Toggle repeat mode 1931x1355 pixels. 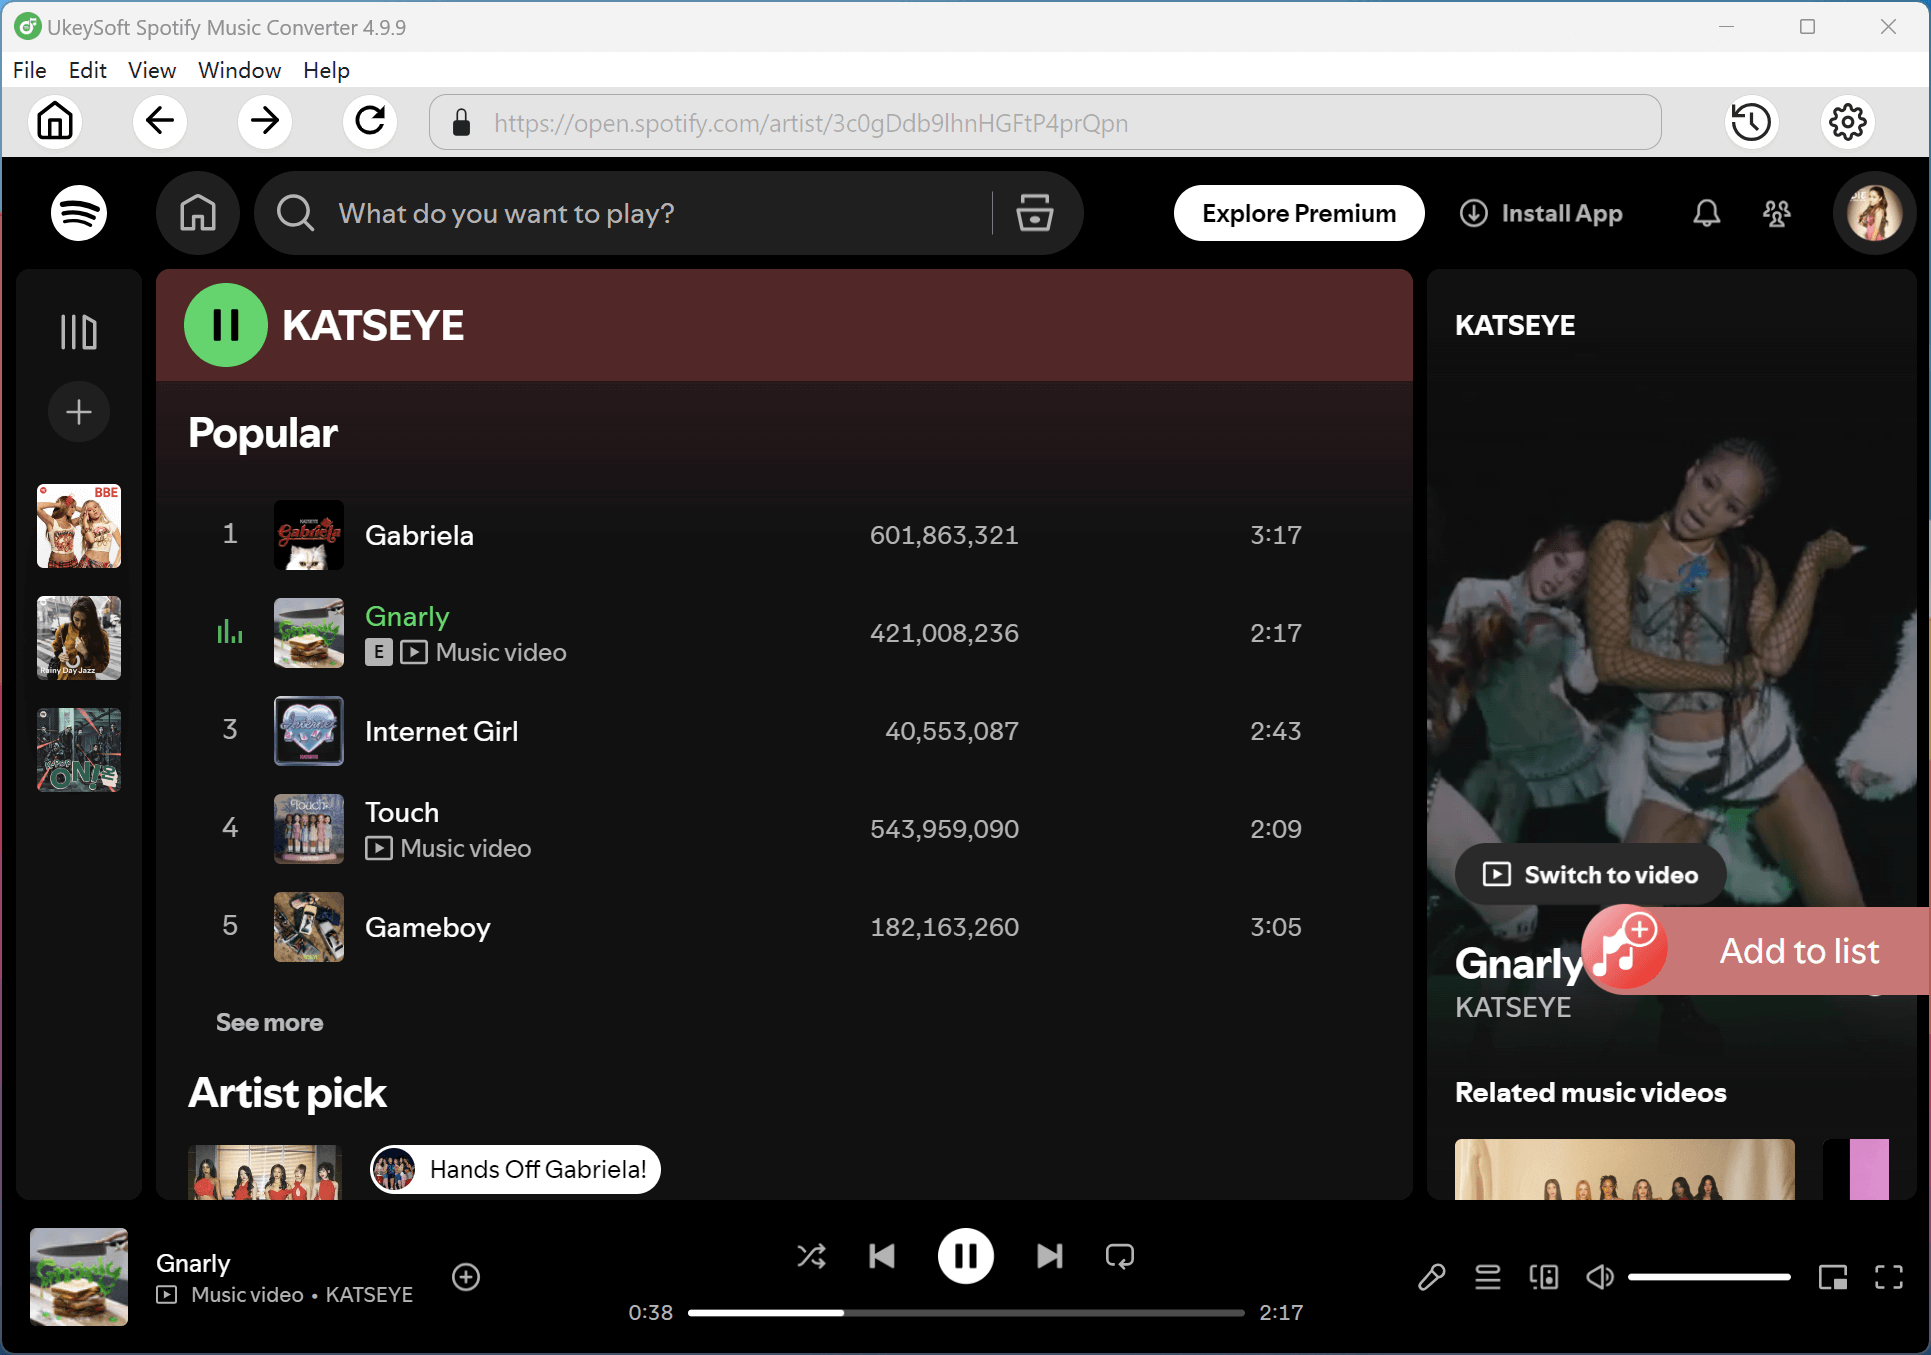1119,1256
